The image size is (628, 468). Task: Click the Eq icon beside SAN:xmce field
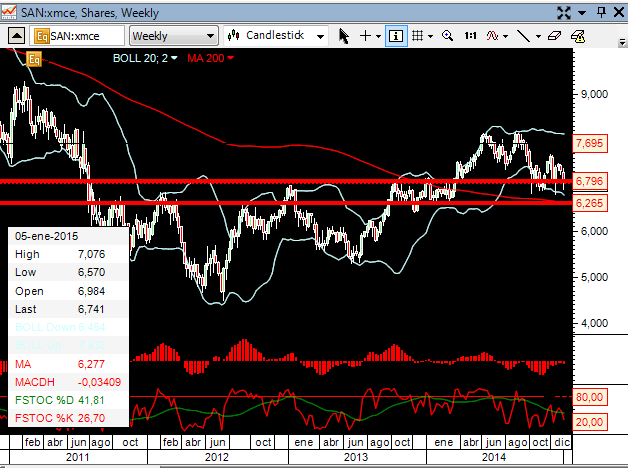tap(41, 36)
